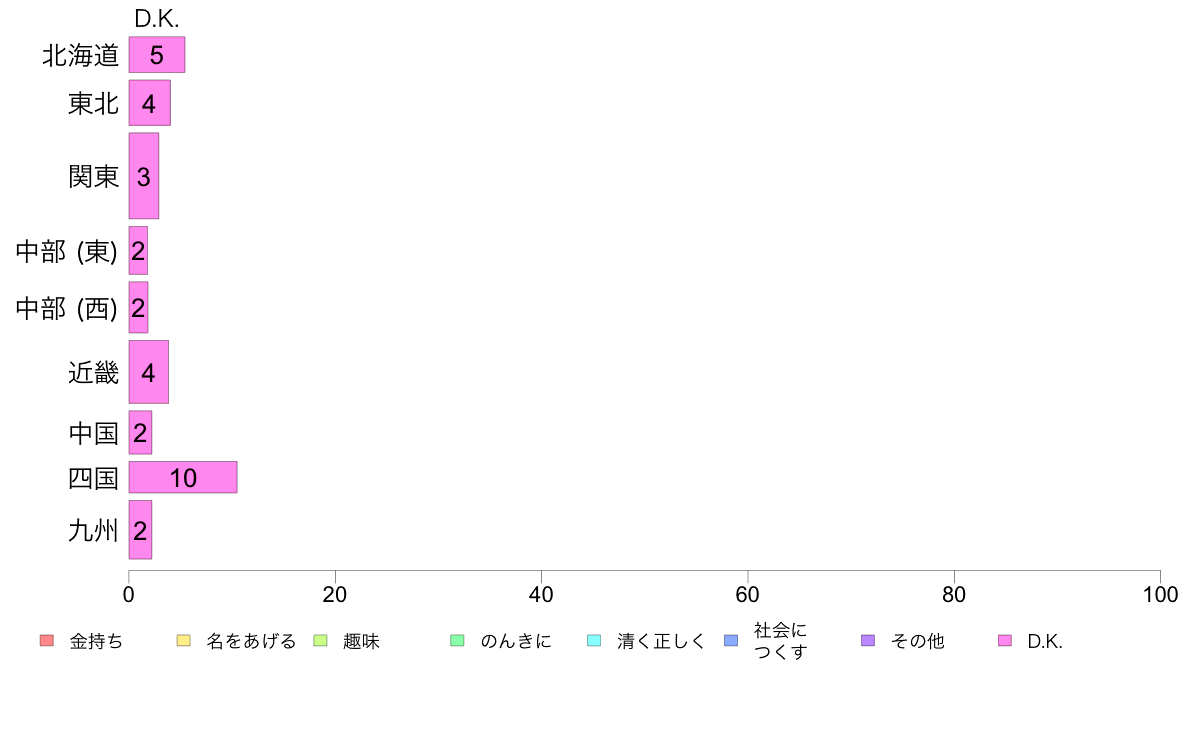Image resolution: width=1188 pixels, height=736 pixels.
Task: Select the 四国 bar showing 10
Action: click(x=183, y=478)
